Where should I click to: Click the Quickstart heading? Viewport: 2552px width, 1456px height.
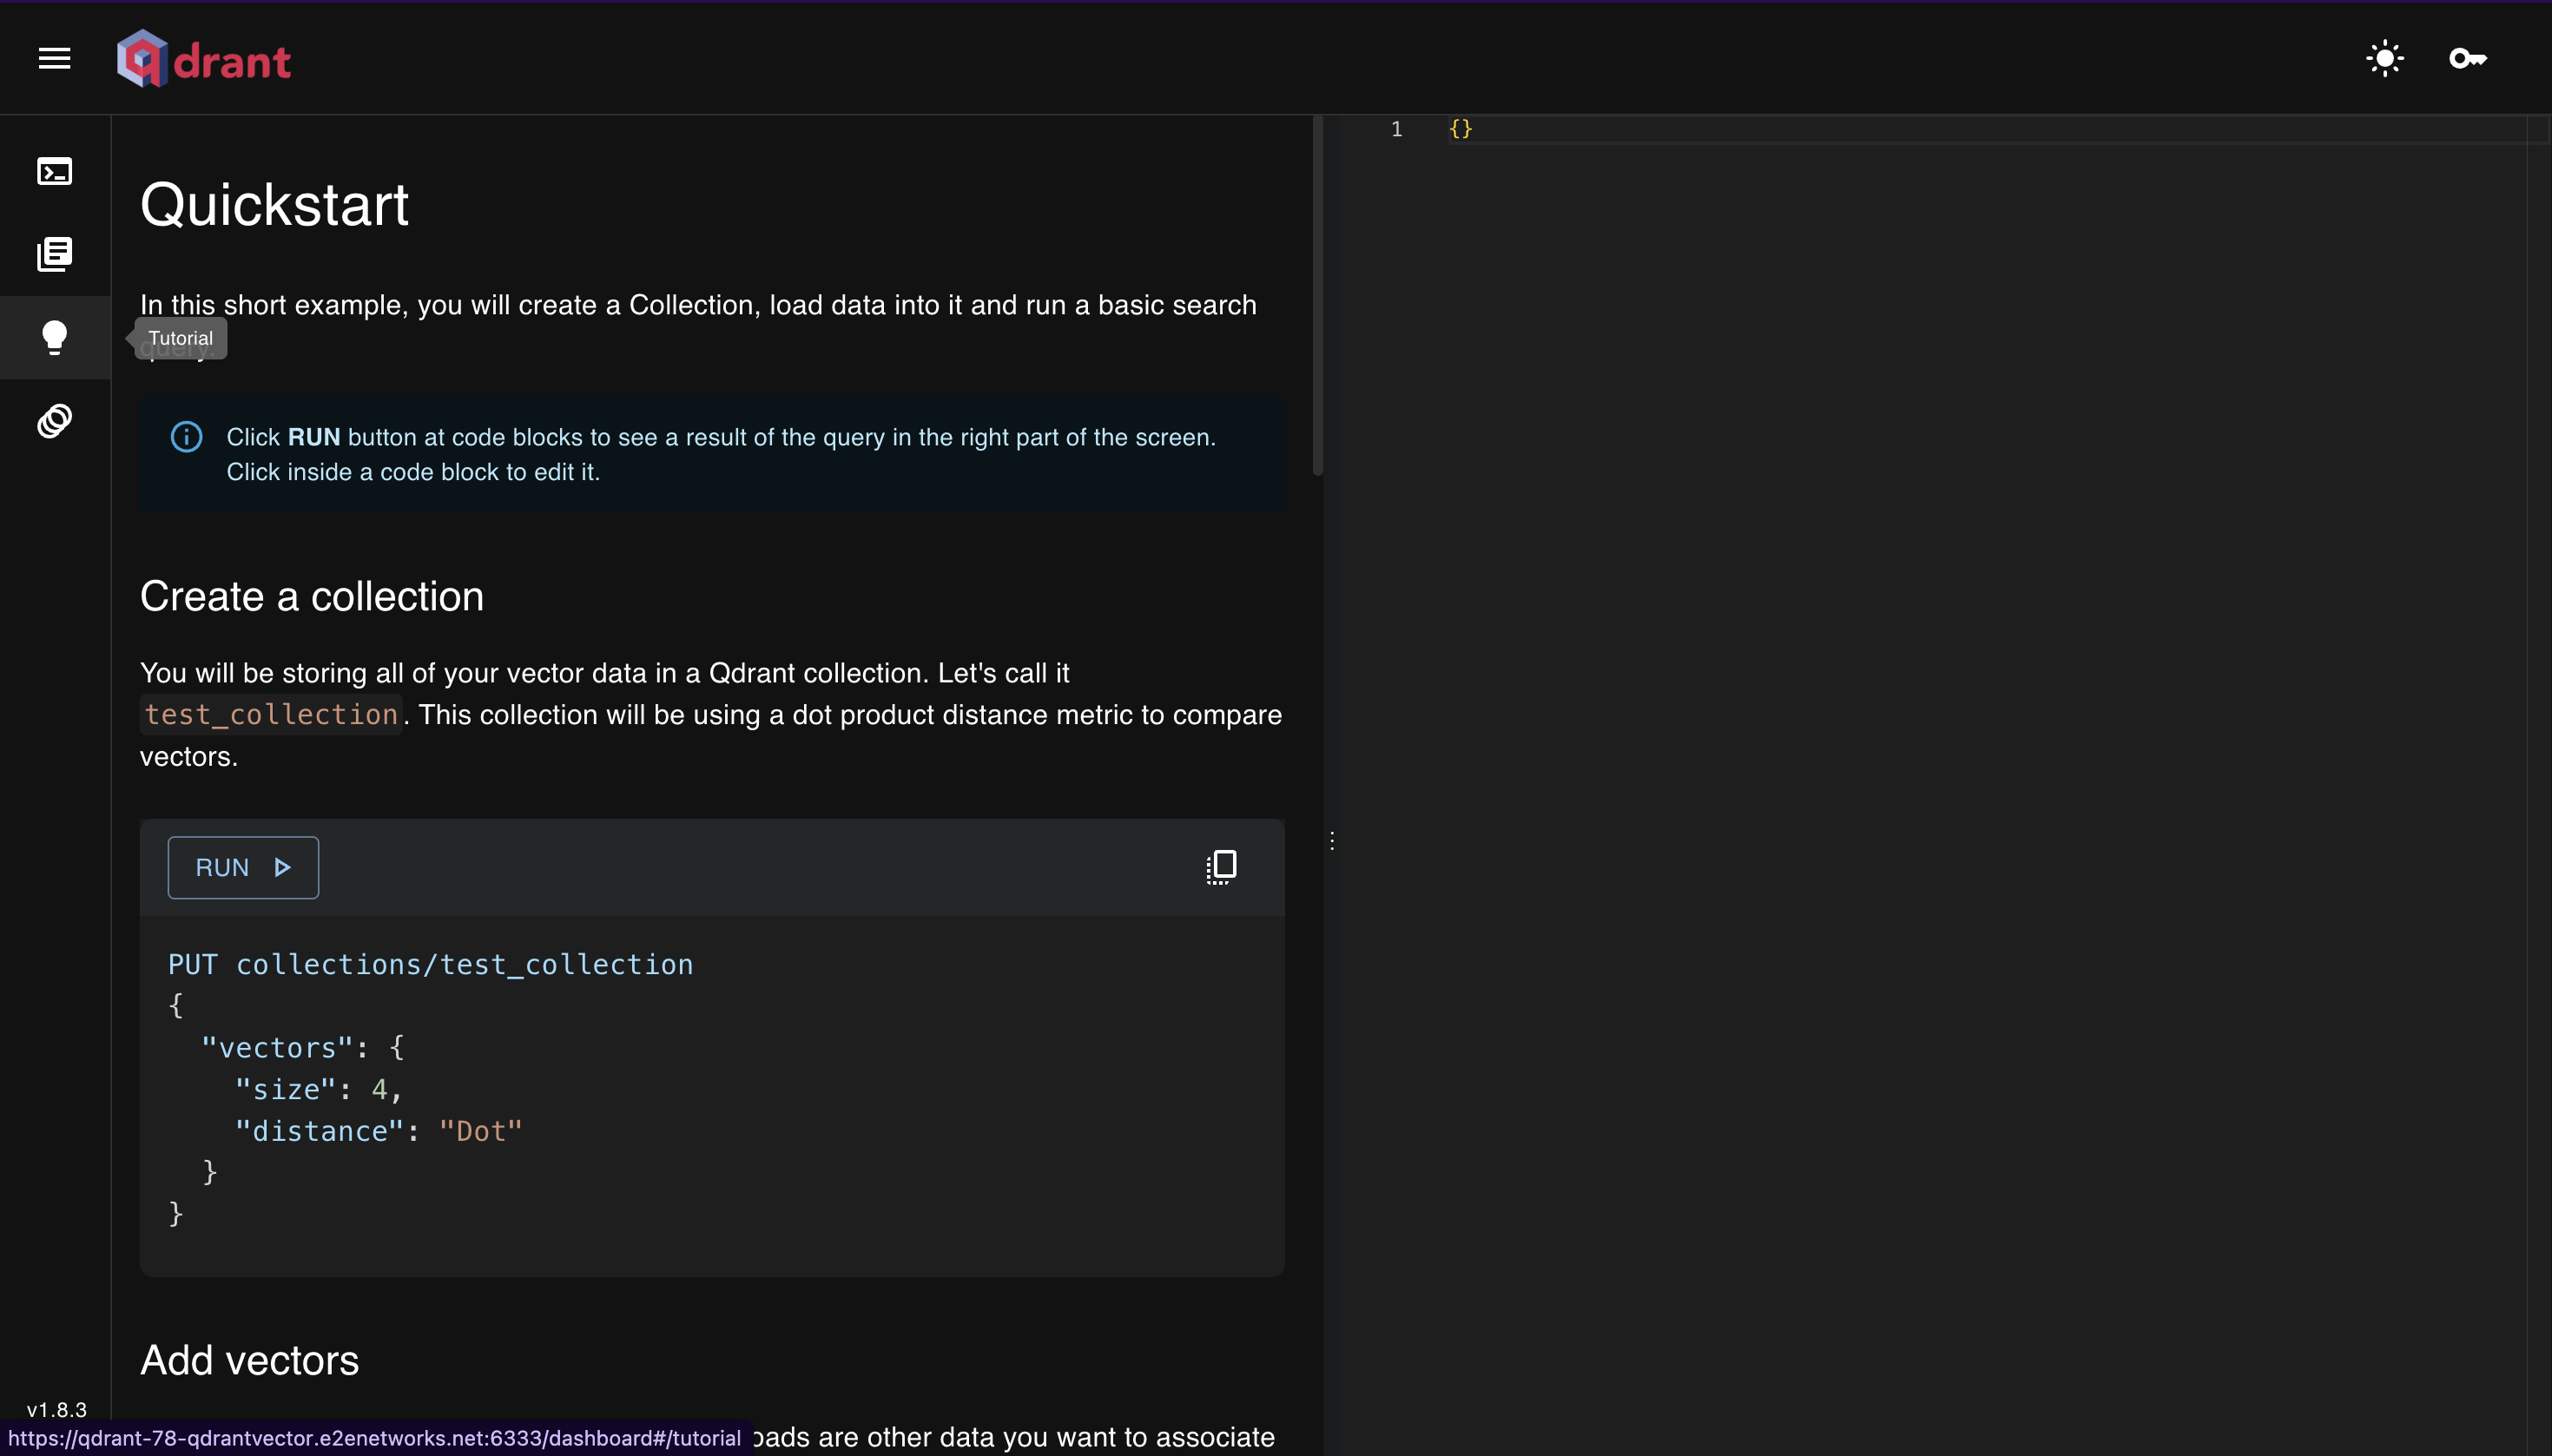(274, 205)
